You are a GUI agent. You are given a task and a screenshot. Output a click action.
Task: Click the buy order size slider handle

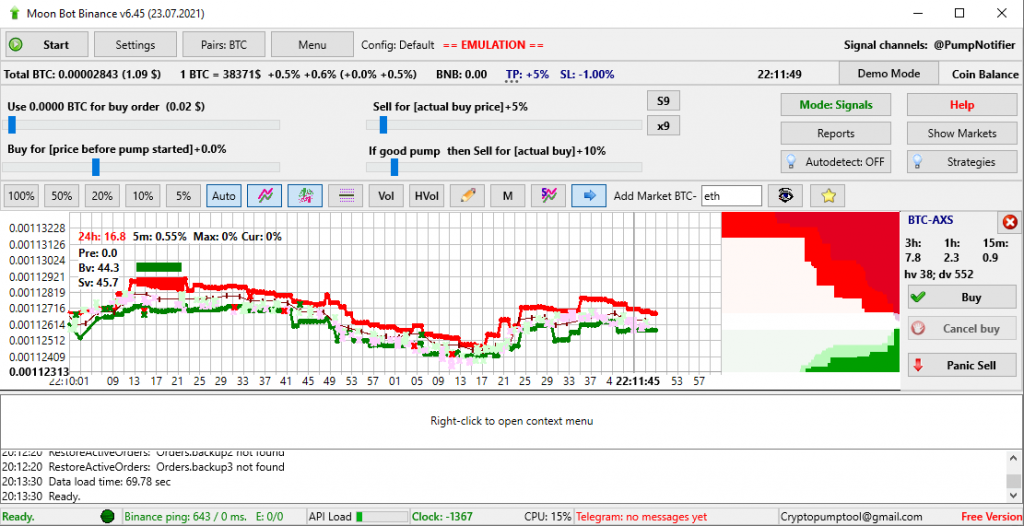[x=12, y=124]
